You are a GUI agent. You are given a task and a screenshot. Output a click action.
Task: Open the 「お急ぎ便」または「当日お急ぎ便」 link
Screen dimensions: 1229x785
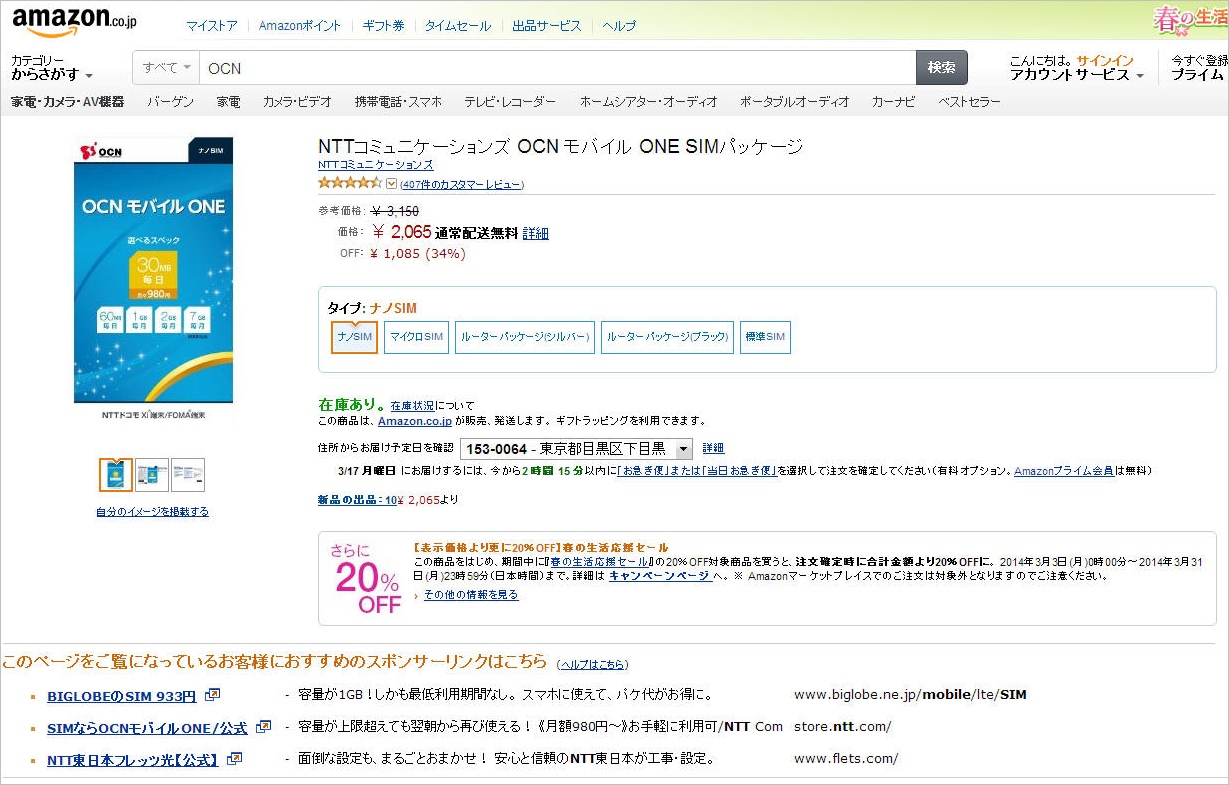point(697,471)
